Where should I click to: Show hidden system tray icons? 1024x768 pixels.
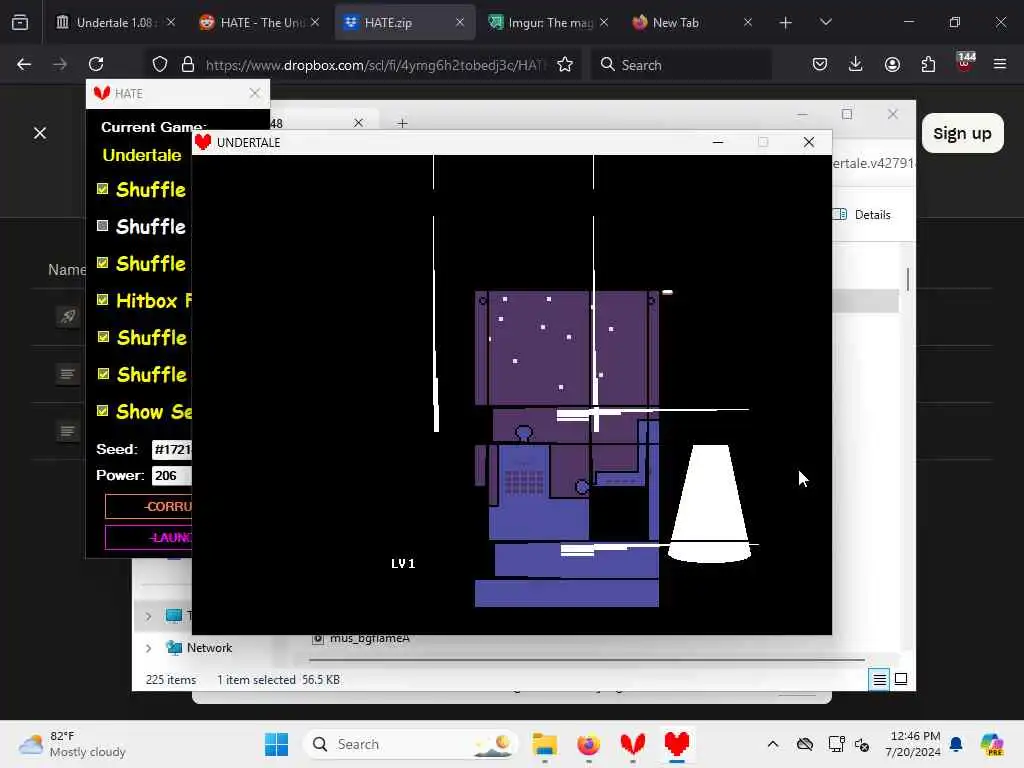click(773, 744)
